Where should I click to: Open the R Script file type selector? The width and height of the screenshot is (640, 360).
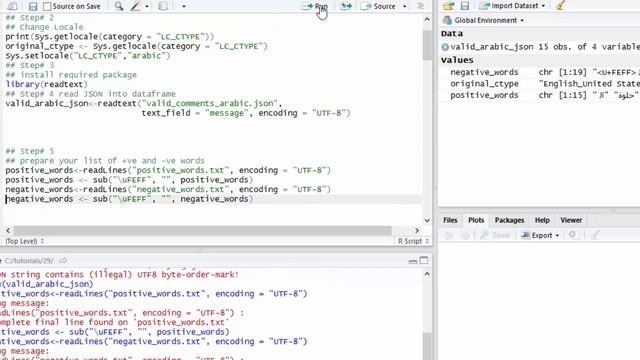[x=413, y=241]
